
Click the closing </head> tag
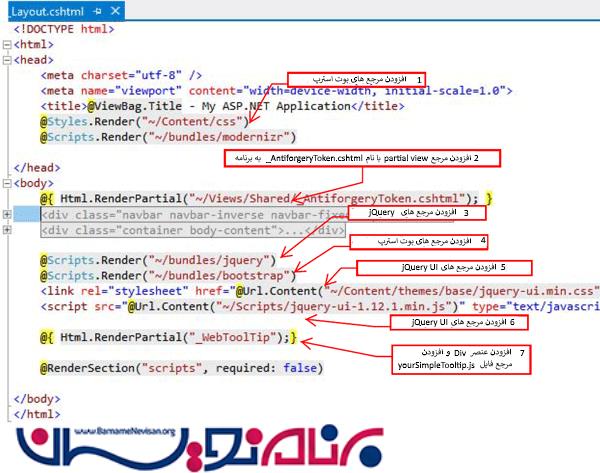coord(37,168)
